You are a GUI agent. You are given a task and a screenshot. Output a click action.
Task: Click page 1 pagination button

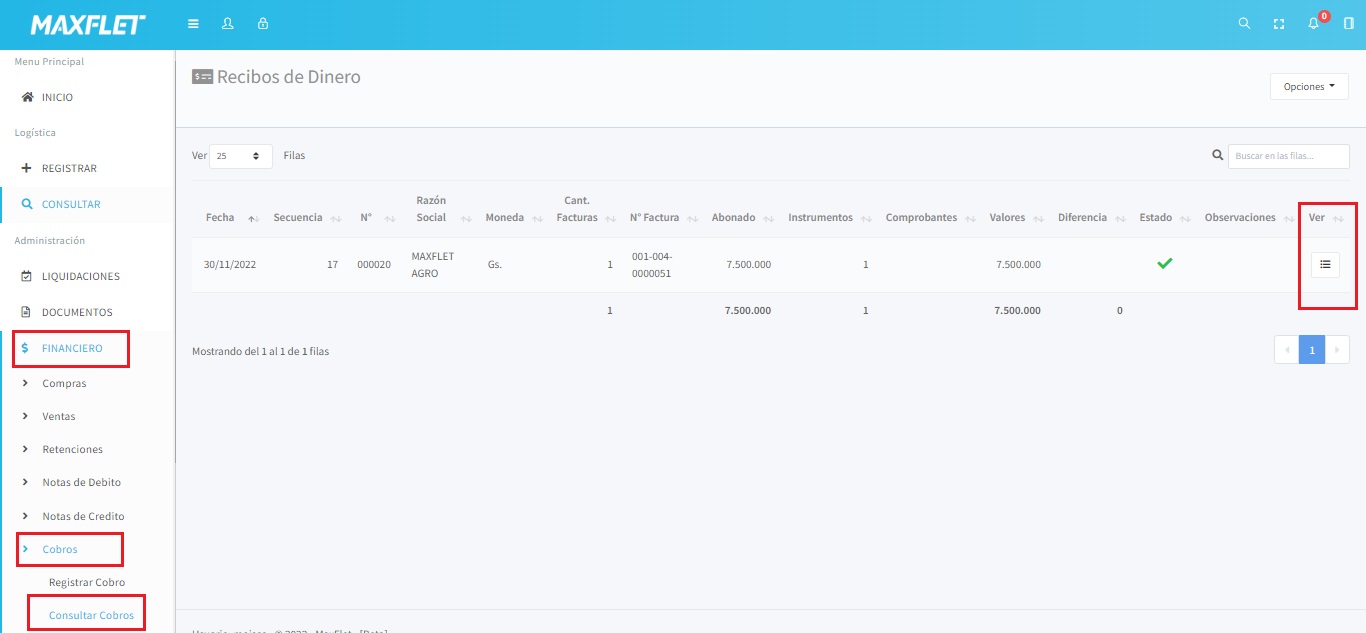pos(1312,350)
